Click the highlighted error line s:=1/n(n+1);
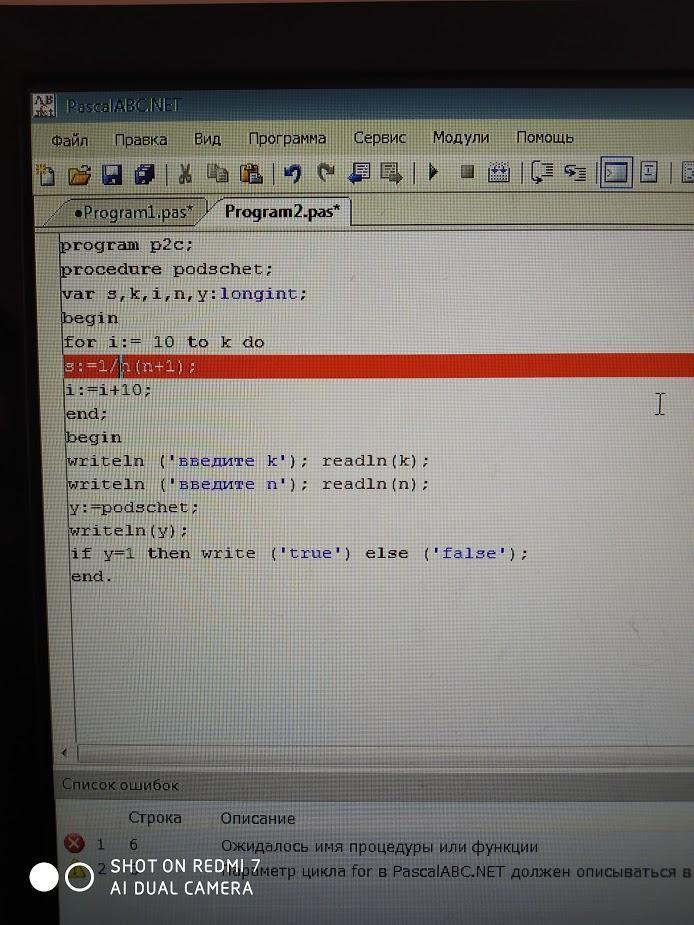694x925 pixels. tap(378, 366)
